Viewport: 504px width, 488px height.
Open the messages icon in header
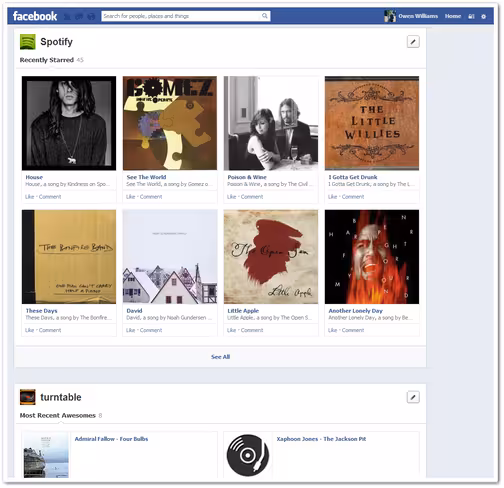click(x=79, y=16)
